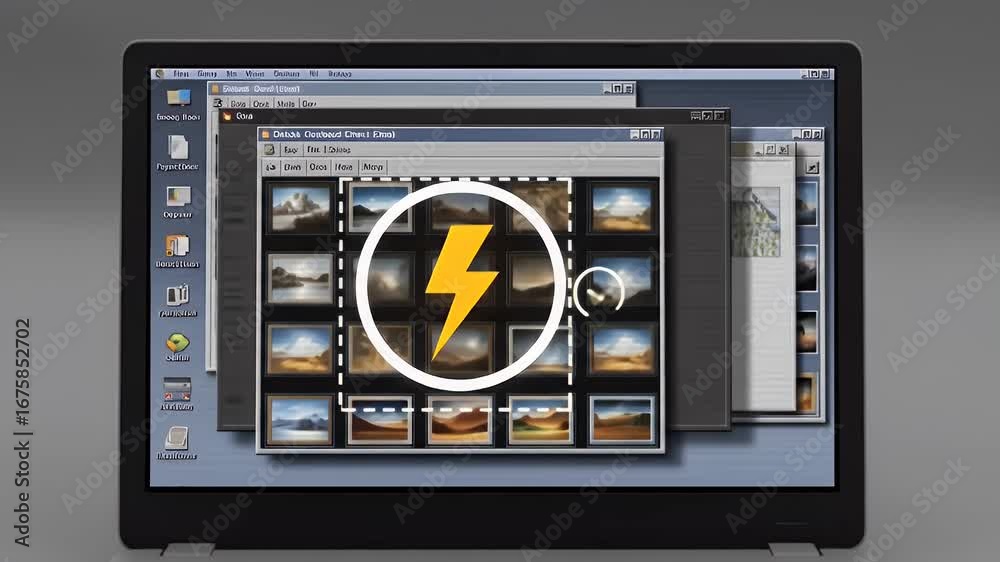Select the green hills thumbnail in the bottom row
1000x562 pixels.
540,420
